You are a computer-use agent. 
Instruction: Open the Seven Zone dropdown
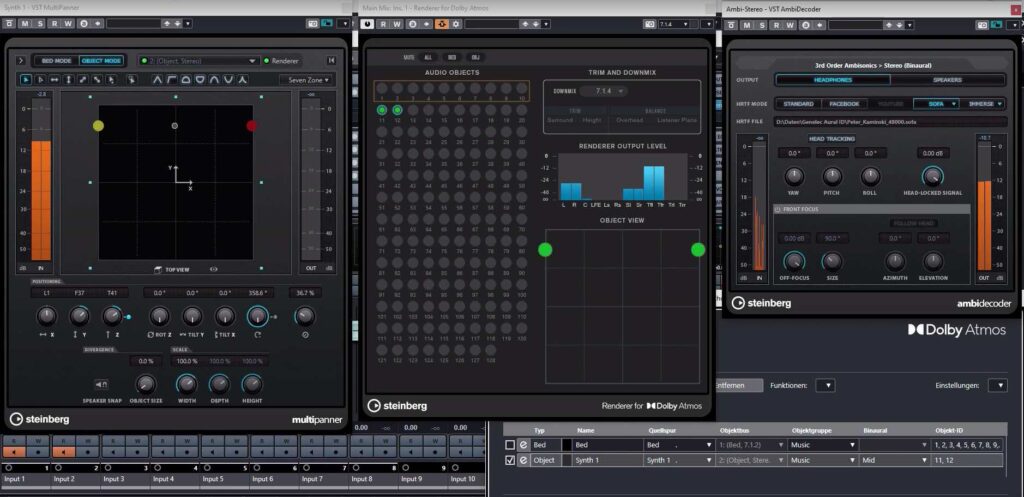point(306,80)
